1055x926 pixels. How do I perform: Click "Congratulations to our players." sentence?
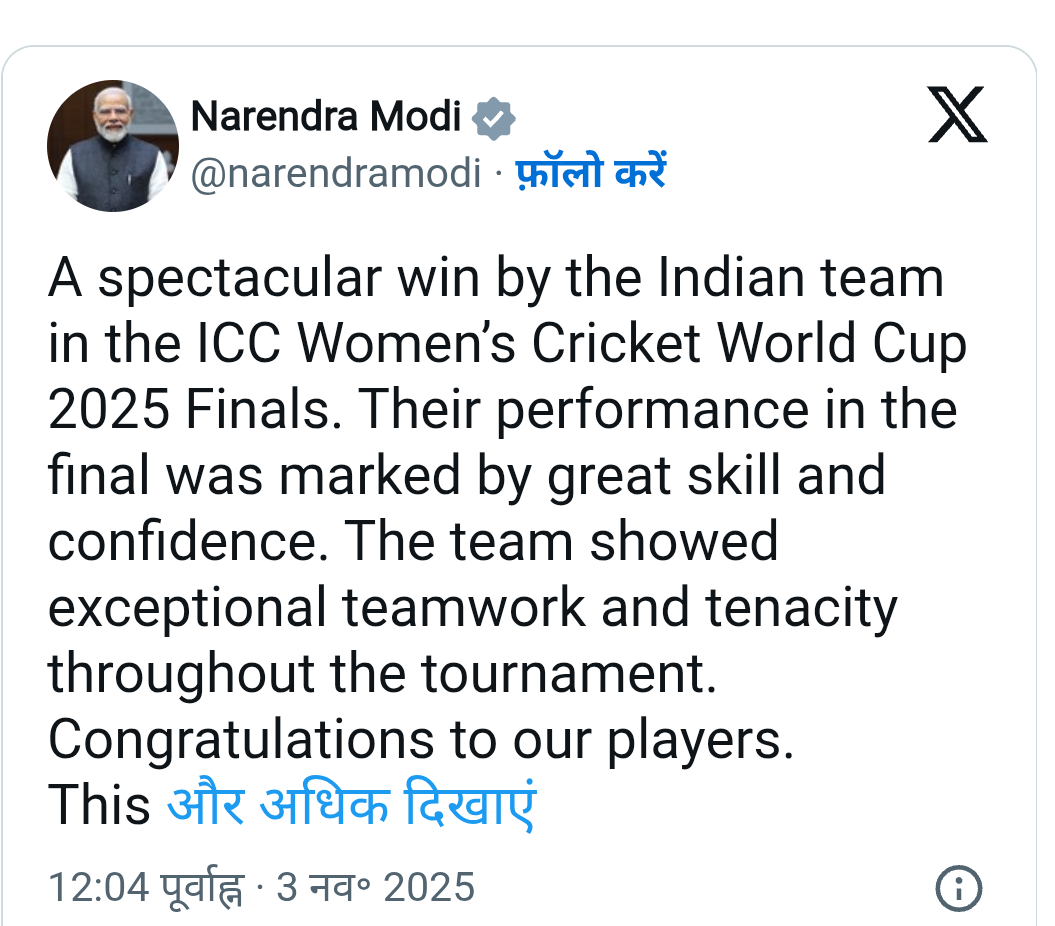420,740
